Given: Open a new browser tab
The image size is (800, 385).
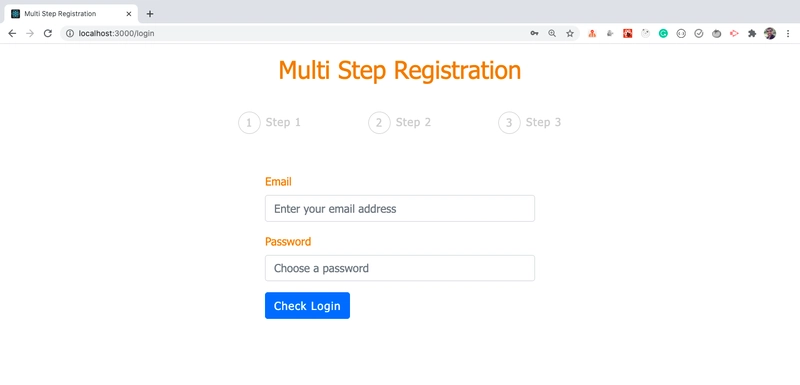Looking at the screenshot, I should (149, 14).
